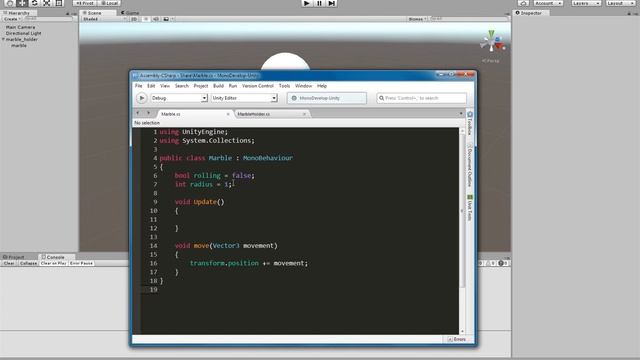Step one frame forward in Unity
The width and height of the screenshot is (640, 360).
(x=331, y=3)
